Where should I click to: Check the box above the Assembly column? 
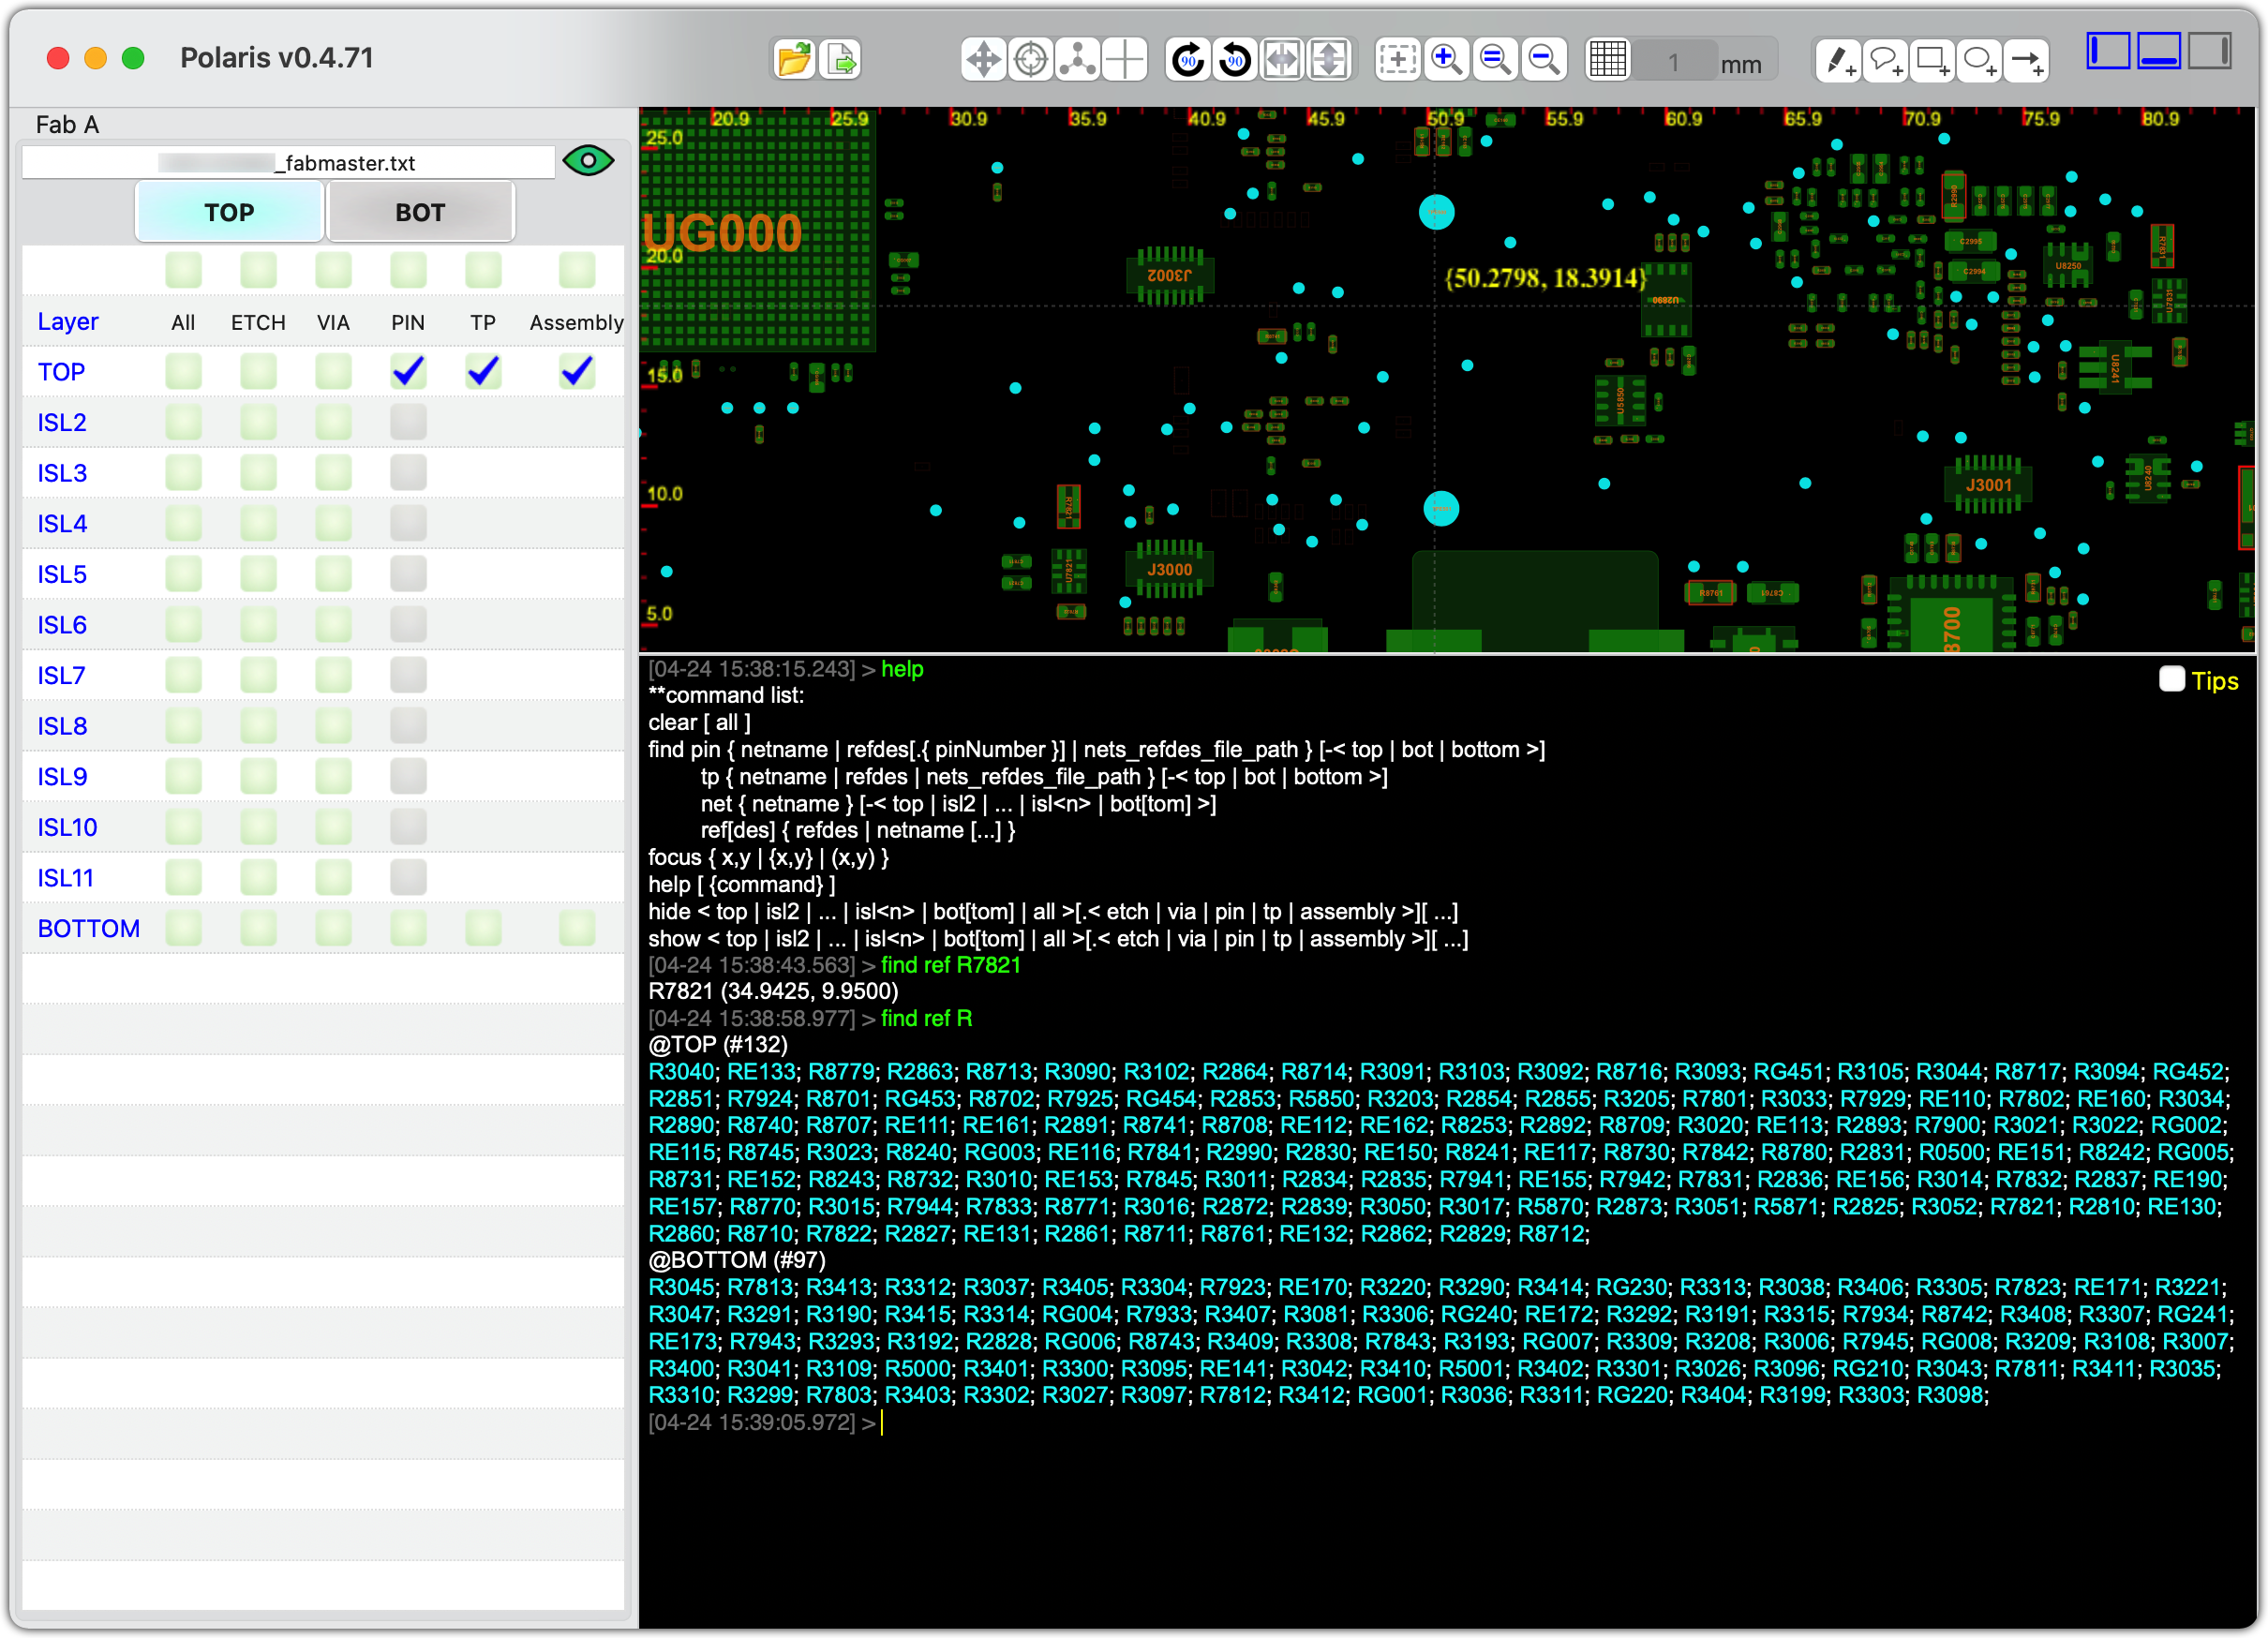point(577,270)
